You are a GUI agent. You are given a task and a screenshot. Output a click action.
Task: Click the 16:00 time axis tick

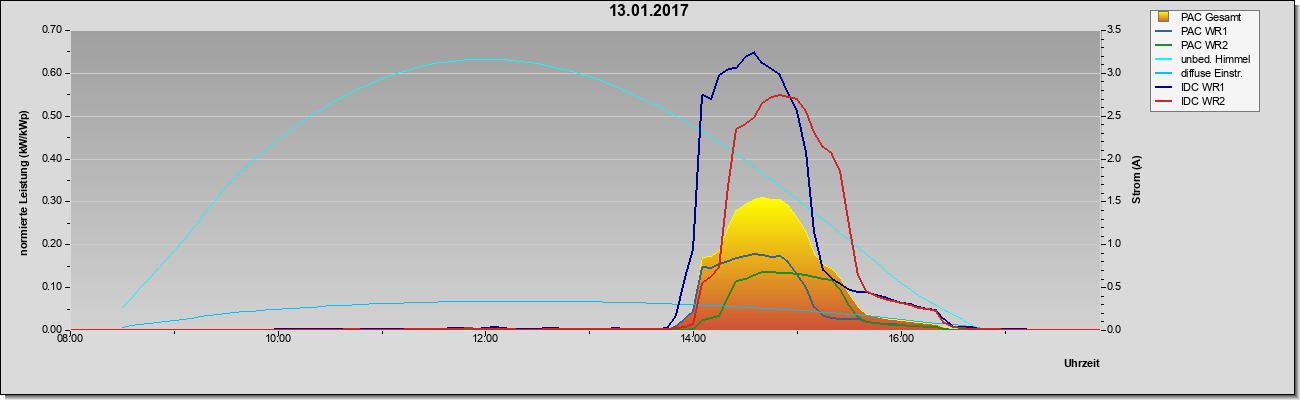tap(901, 339)
